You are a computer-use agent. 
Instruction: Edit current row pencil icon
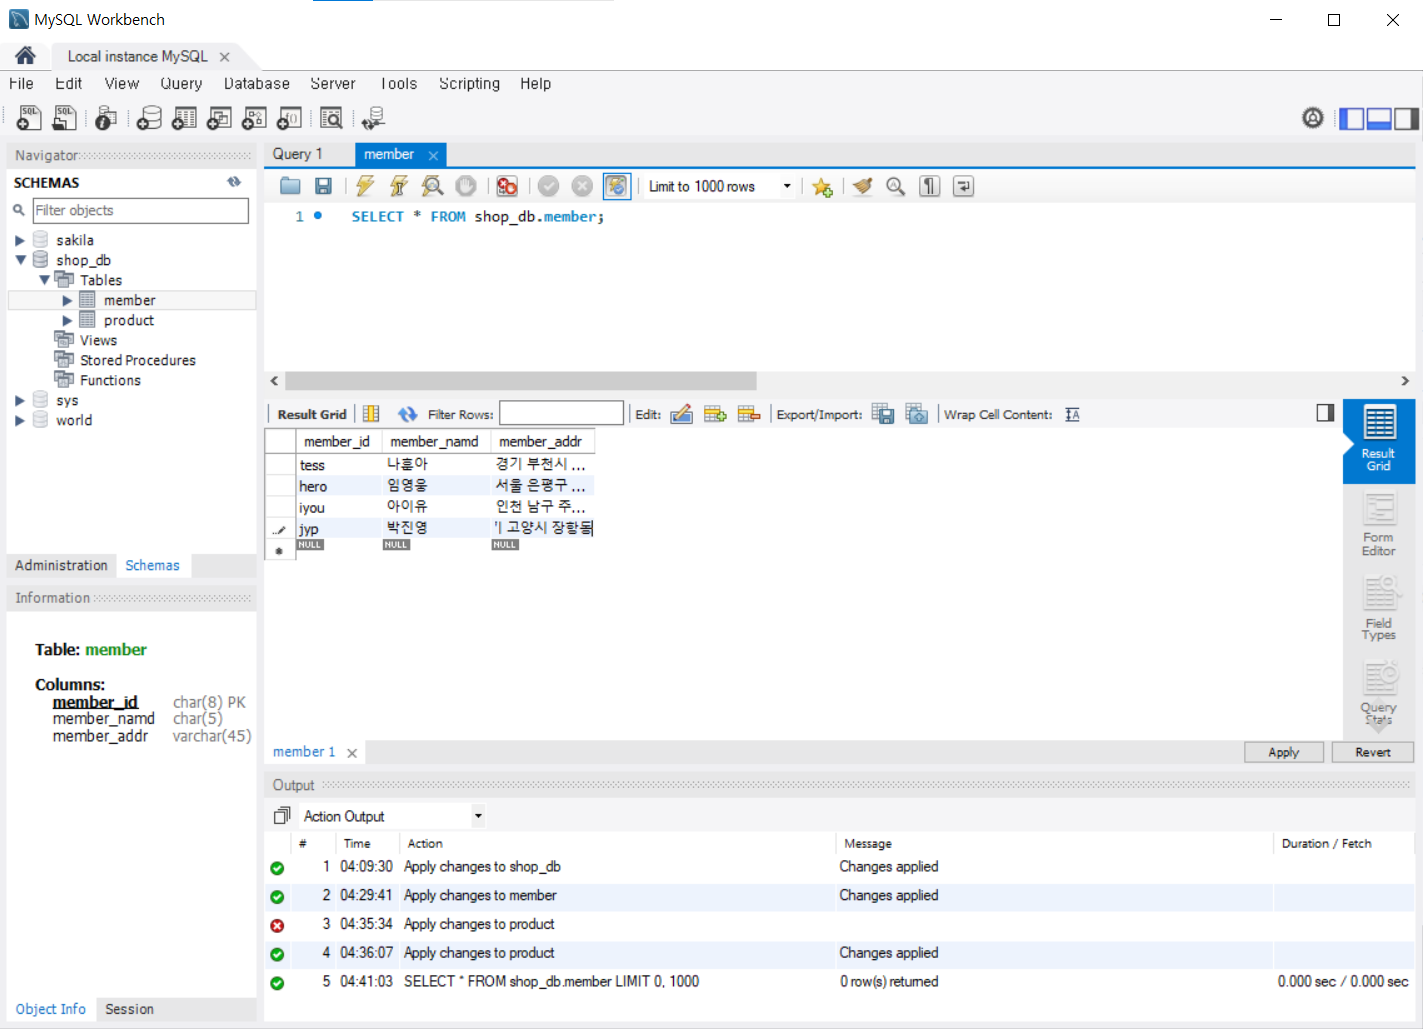682,414
